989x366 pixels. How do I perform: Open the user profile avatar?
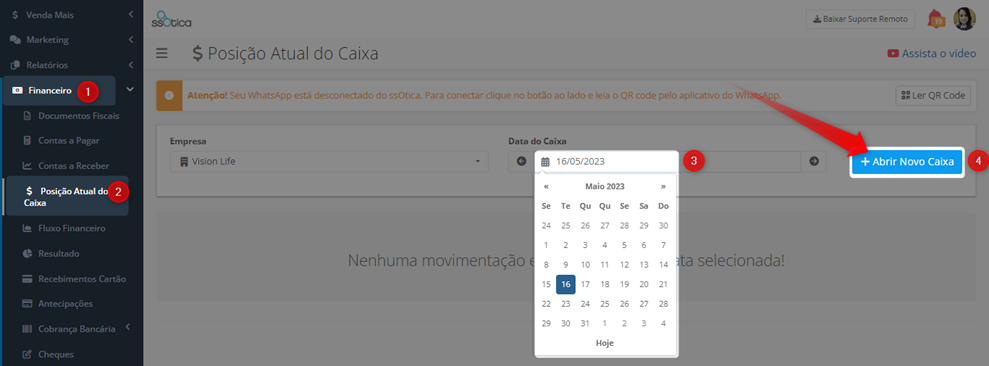tap(964, 19)
